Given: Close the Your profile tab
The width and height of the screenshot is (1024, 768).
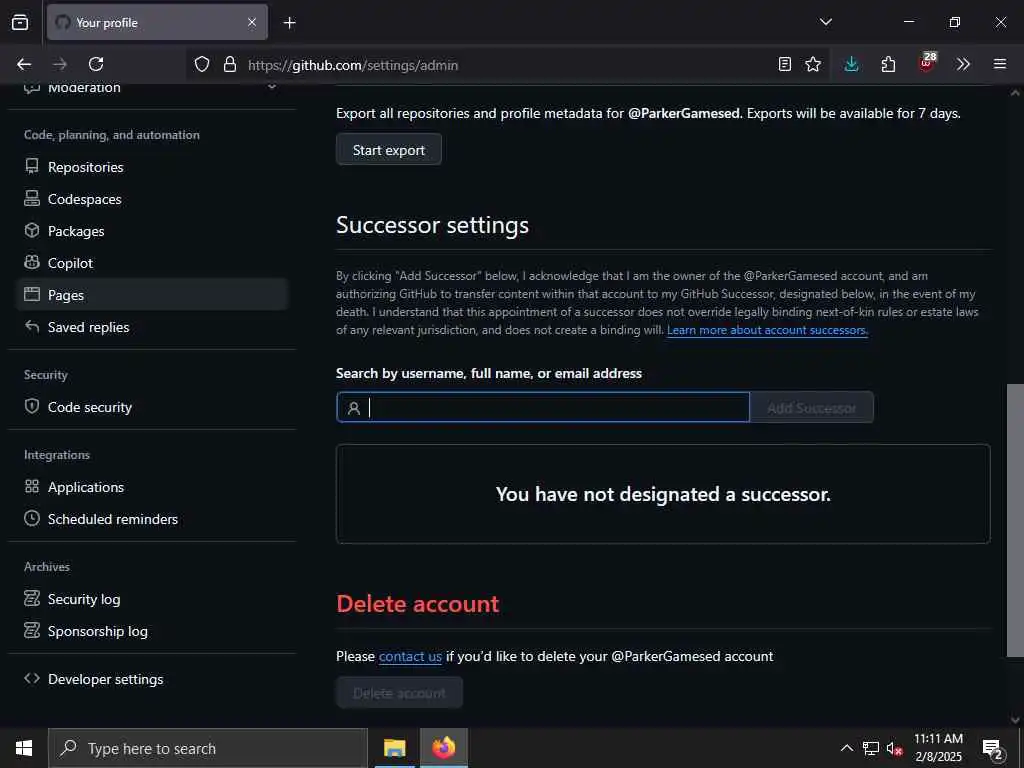Looking at the screenshot, I should click(252, 22).
